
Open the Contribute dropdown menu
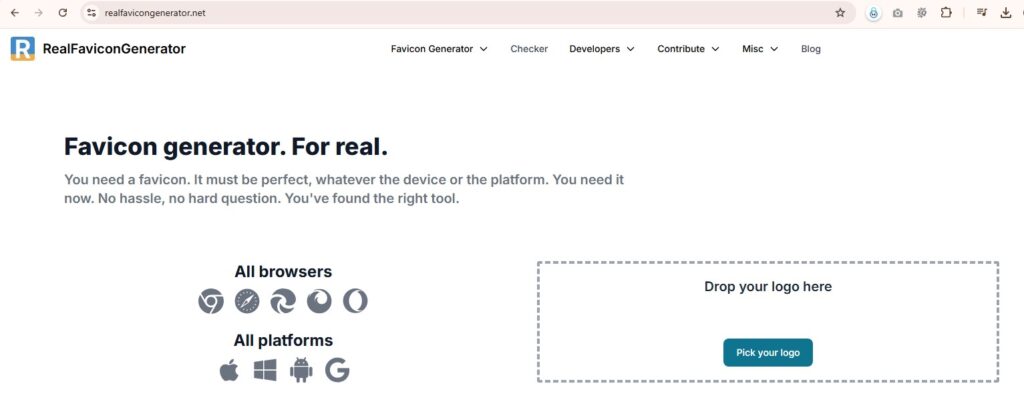688,49
